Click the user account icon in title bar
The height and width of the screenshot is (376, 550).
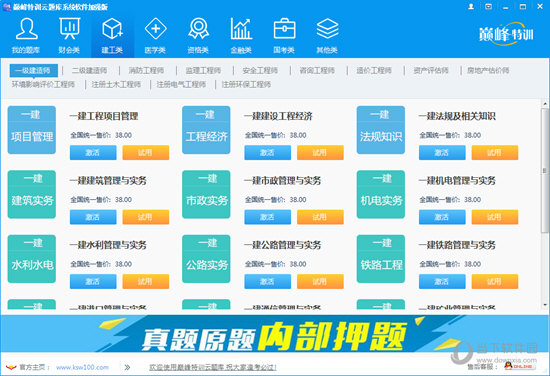coord(471,6)
